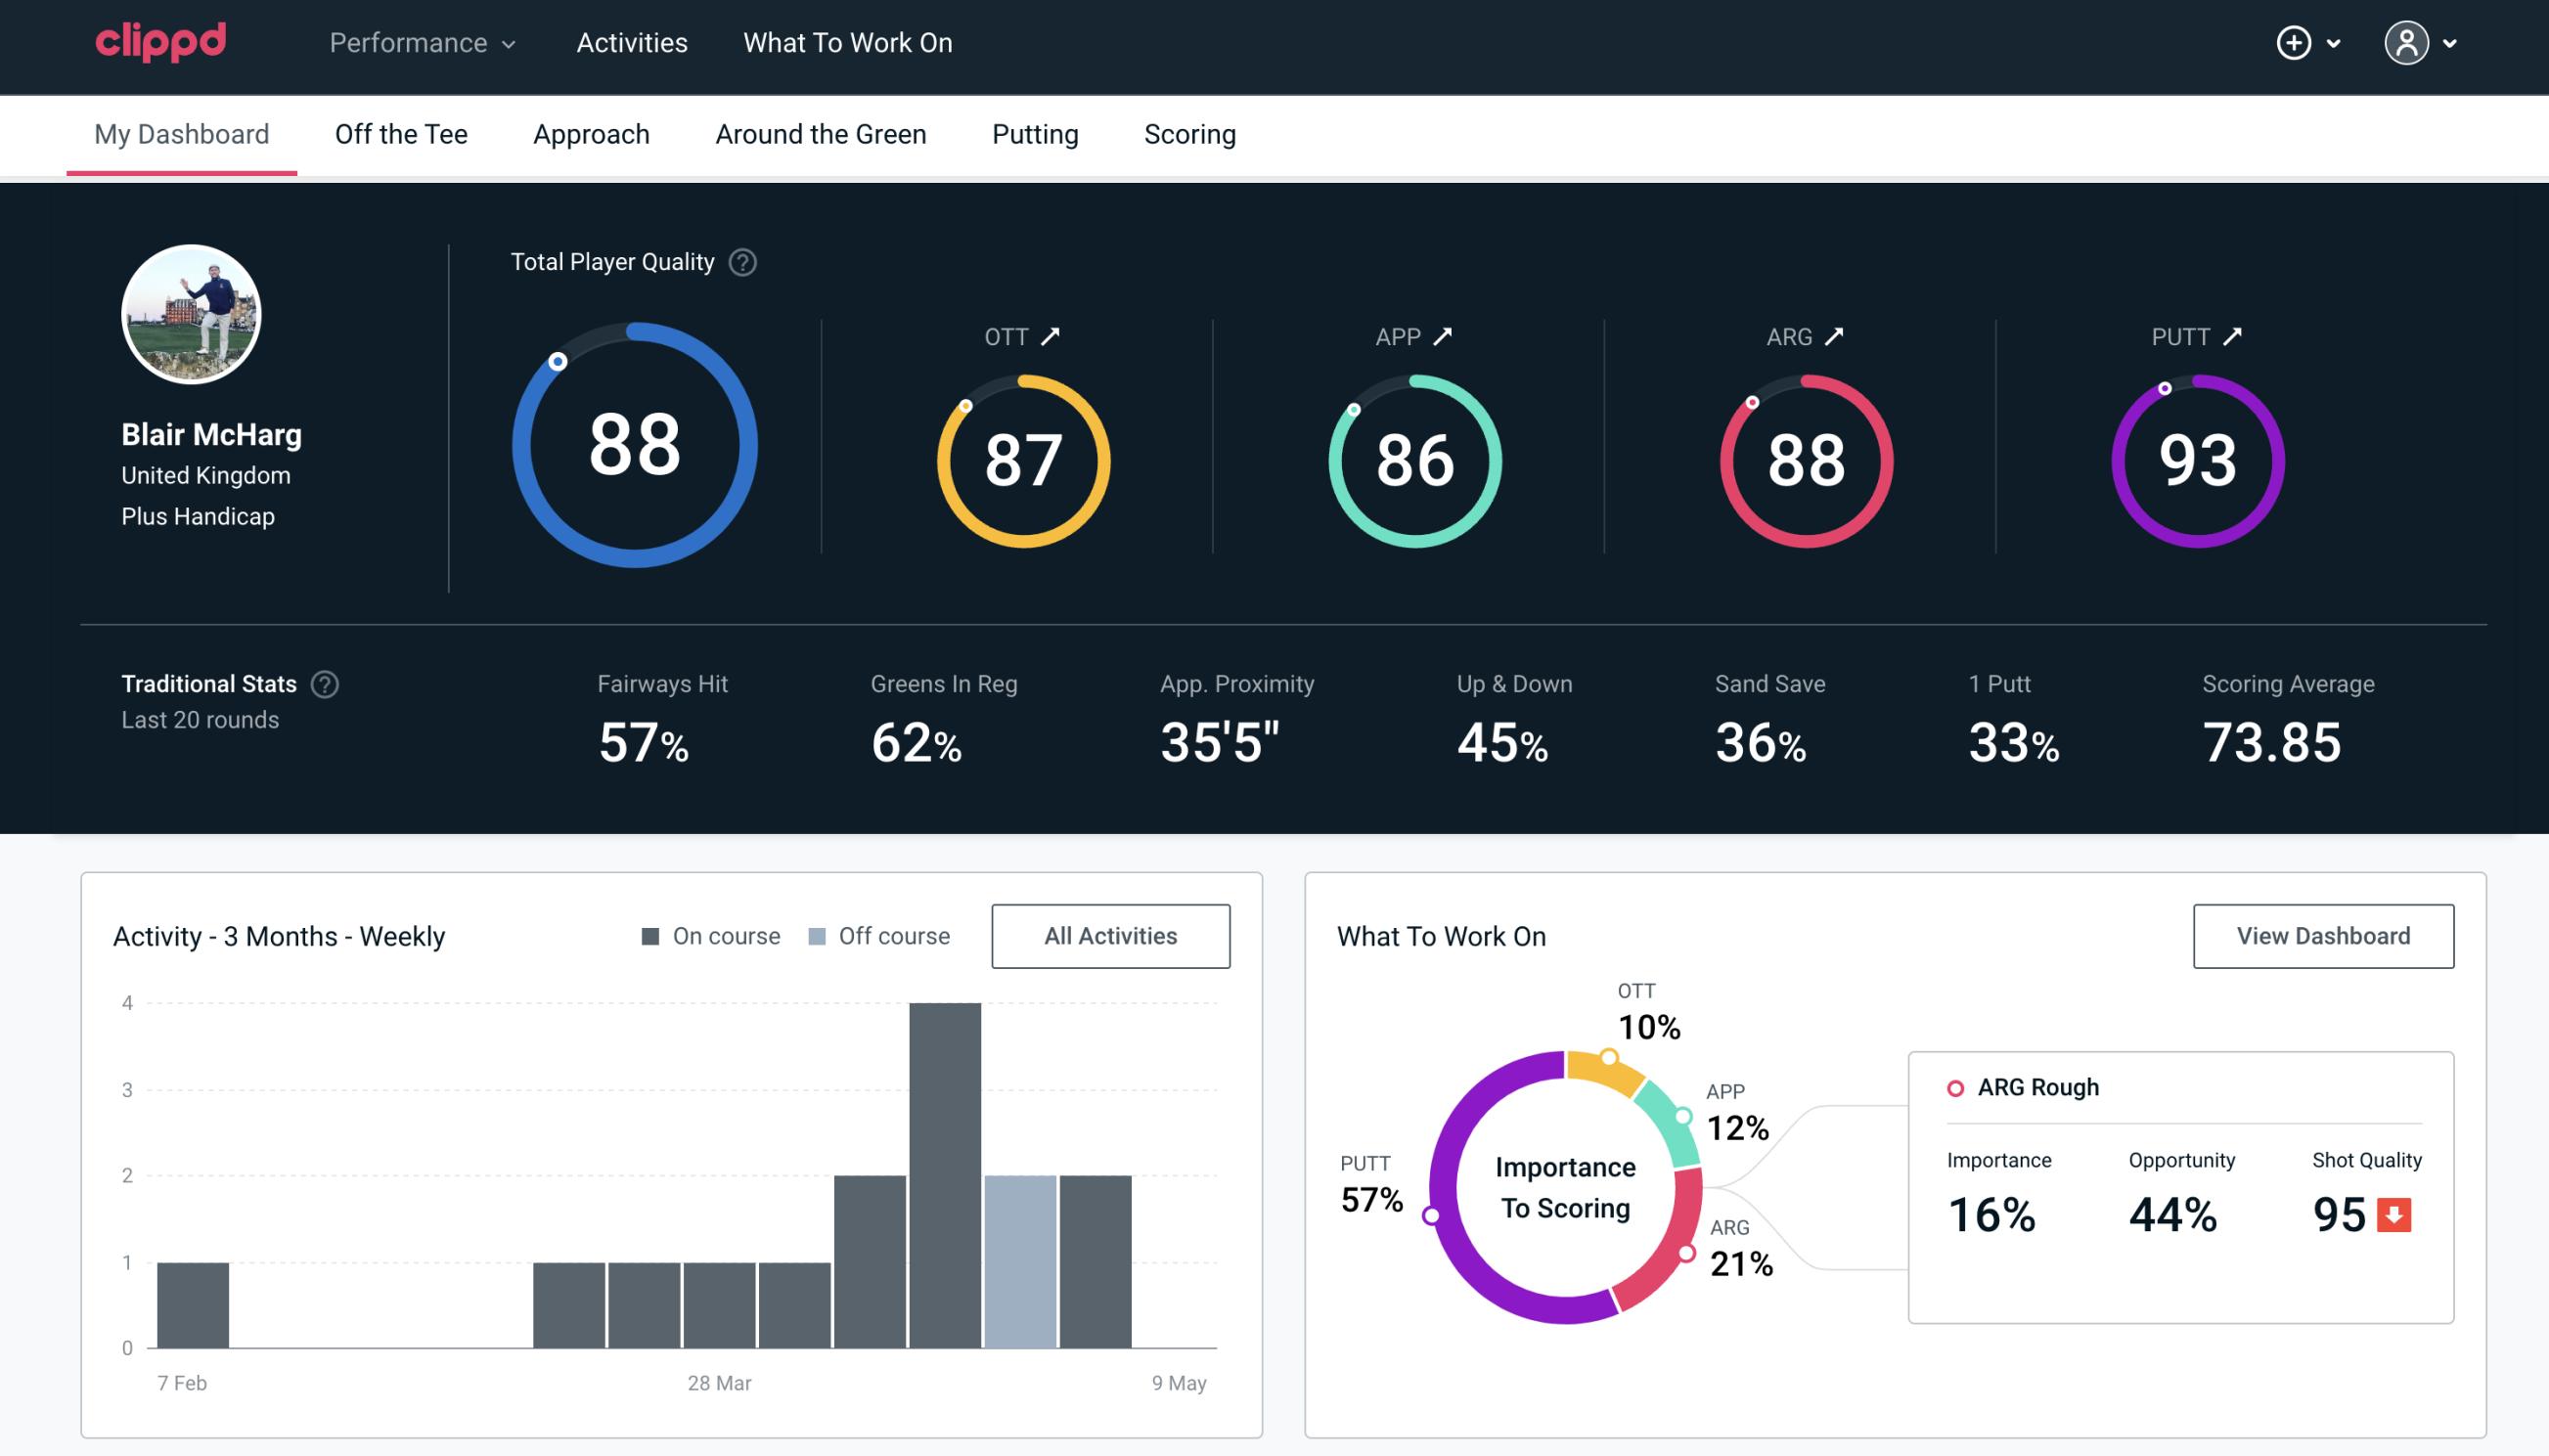The image size is (2549, 1456).
Task: Click the Traditional Stats help icon
Action: click(x=322, y=683)
